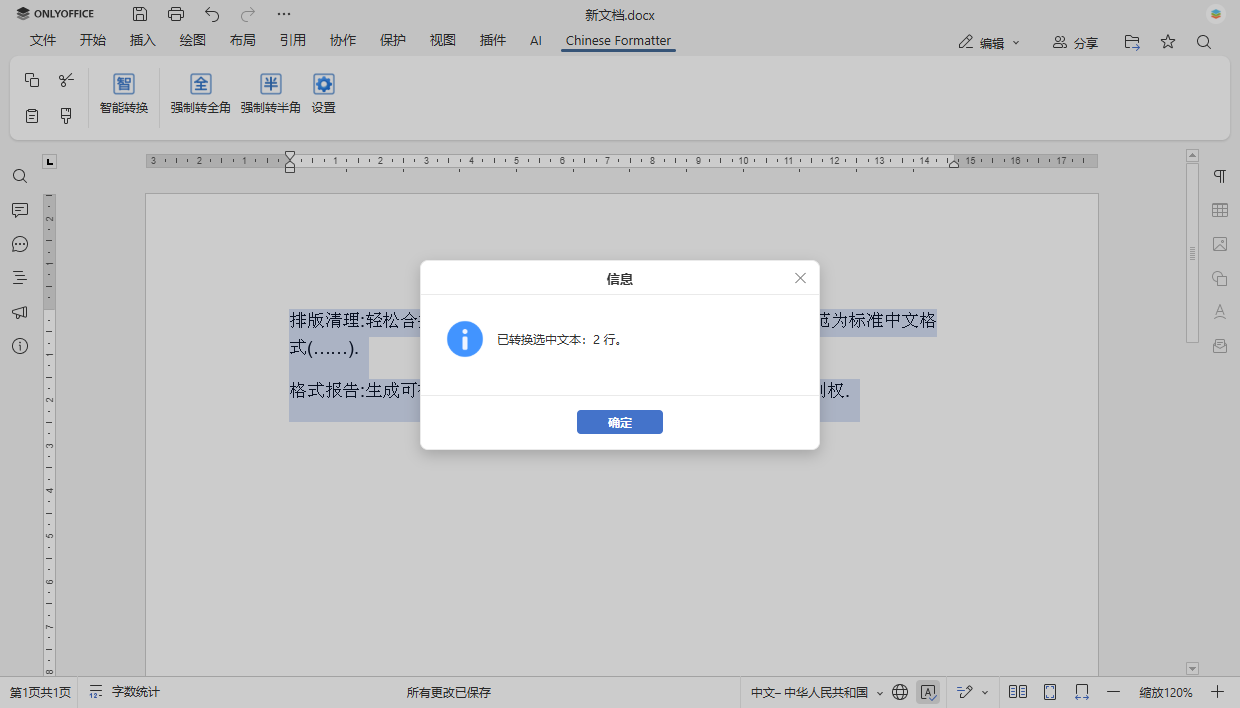Viewport: 1240px width, 708px height.
Task: Zoom in with the plus button
Action: pos(1217,692)
